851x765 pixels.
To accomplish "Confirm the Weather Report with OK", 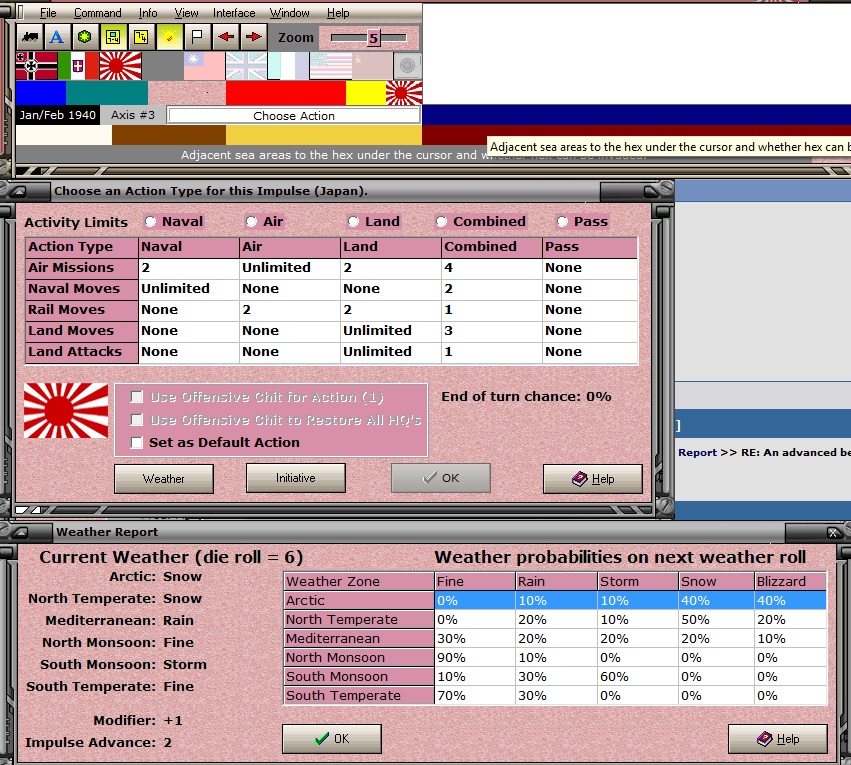I will click(x=332, y=738).
